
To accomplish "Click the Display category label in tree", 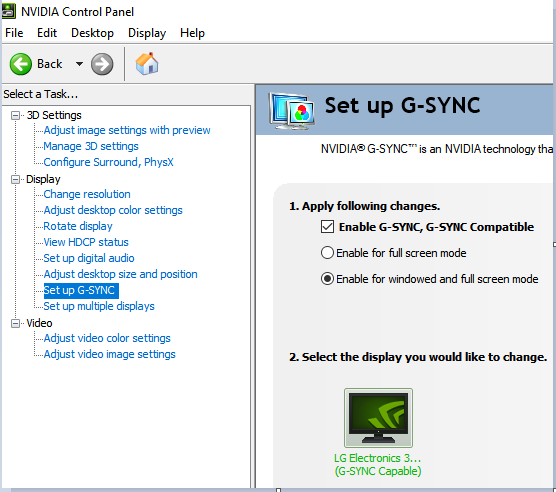I will pyautogui.click(x=43, y=179).
